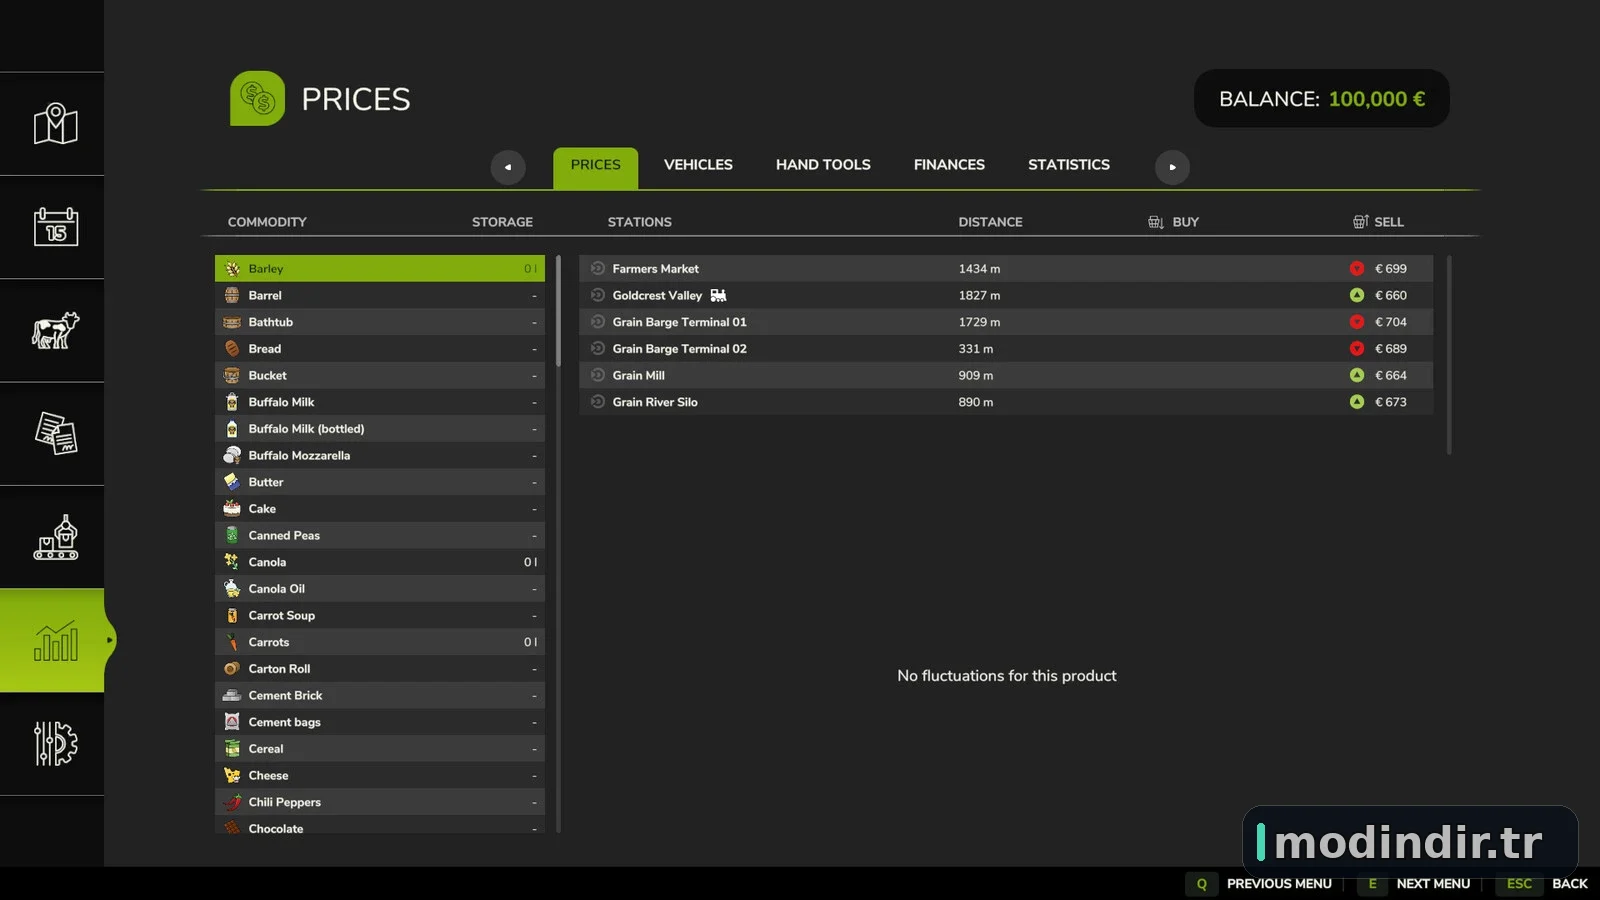This screenshot has width=1600, height=900.
Task: Select the Buffalo Milk commodity row
Action: tap(380, 402)
